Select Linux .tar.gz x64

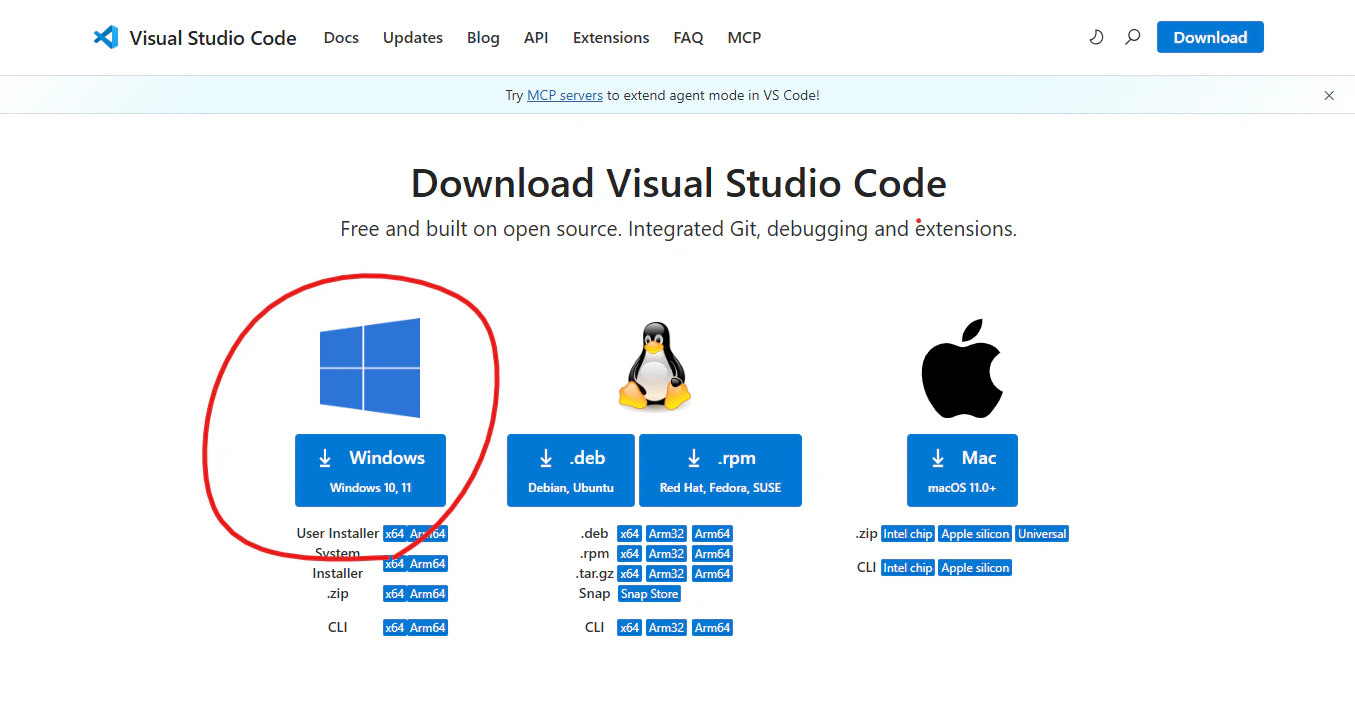click(629, 574)
